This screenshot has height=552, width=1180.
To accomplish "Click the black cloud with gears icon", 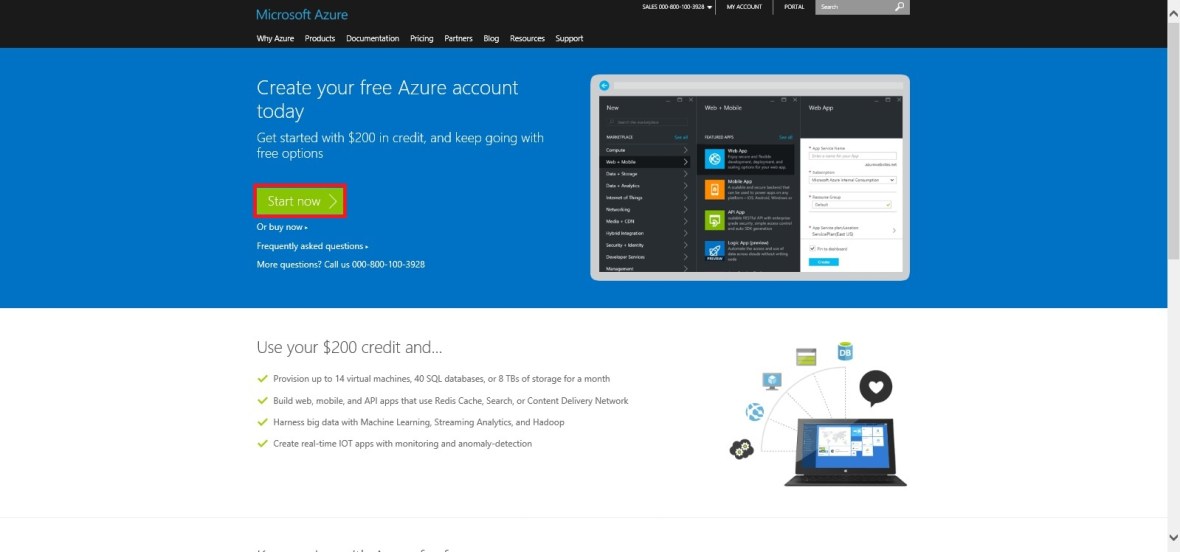I will click(x=741, y=449).
